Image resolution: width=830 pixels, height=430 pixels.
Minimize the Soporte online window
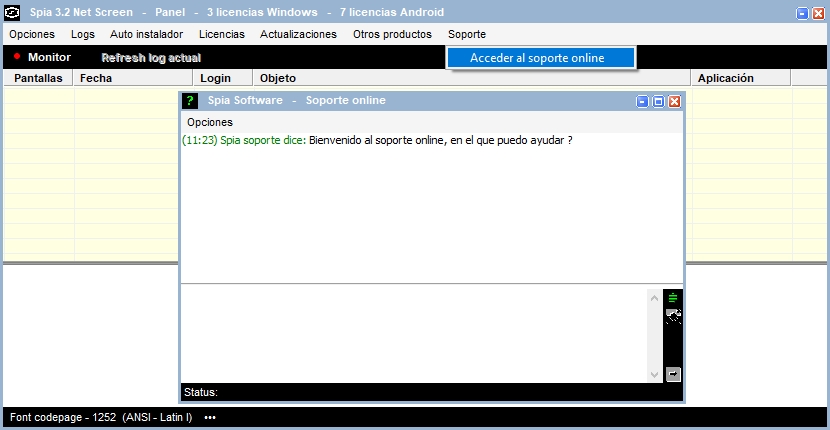pyautogui.click(x=642, y=102)
